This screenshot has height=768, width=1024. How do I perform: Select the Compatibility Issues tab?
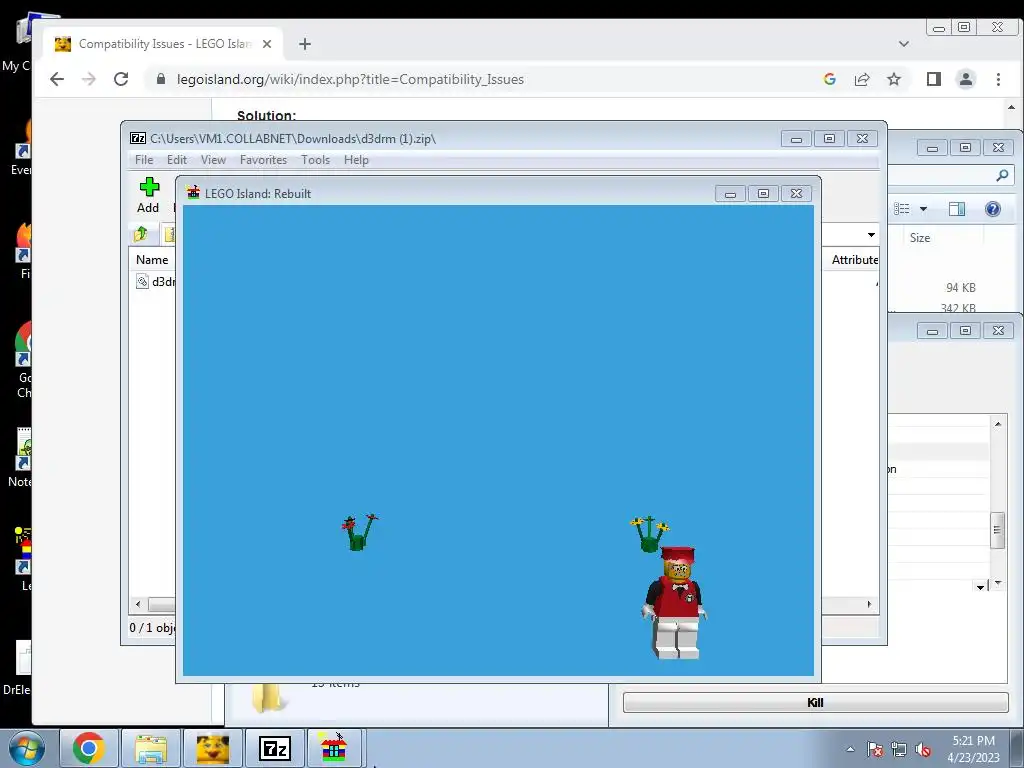(x=163, y=44)
